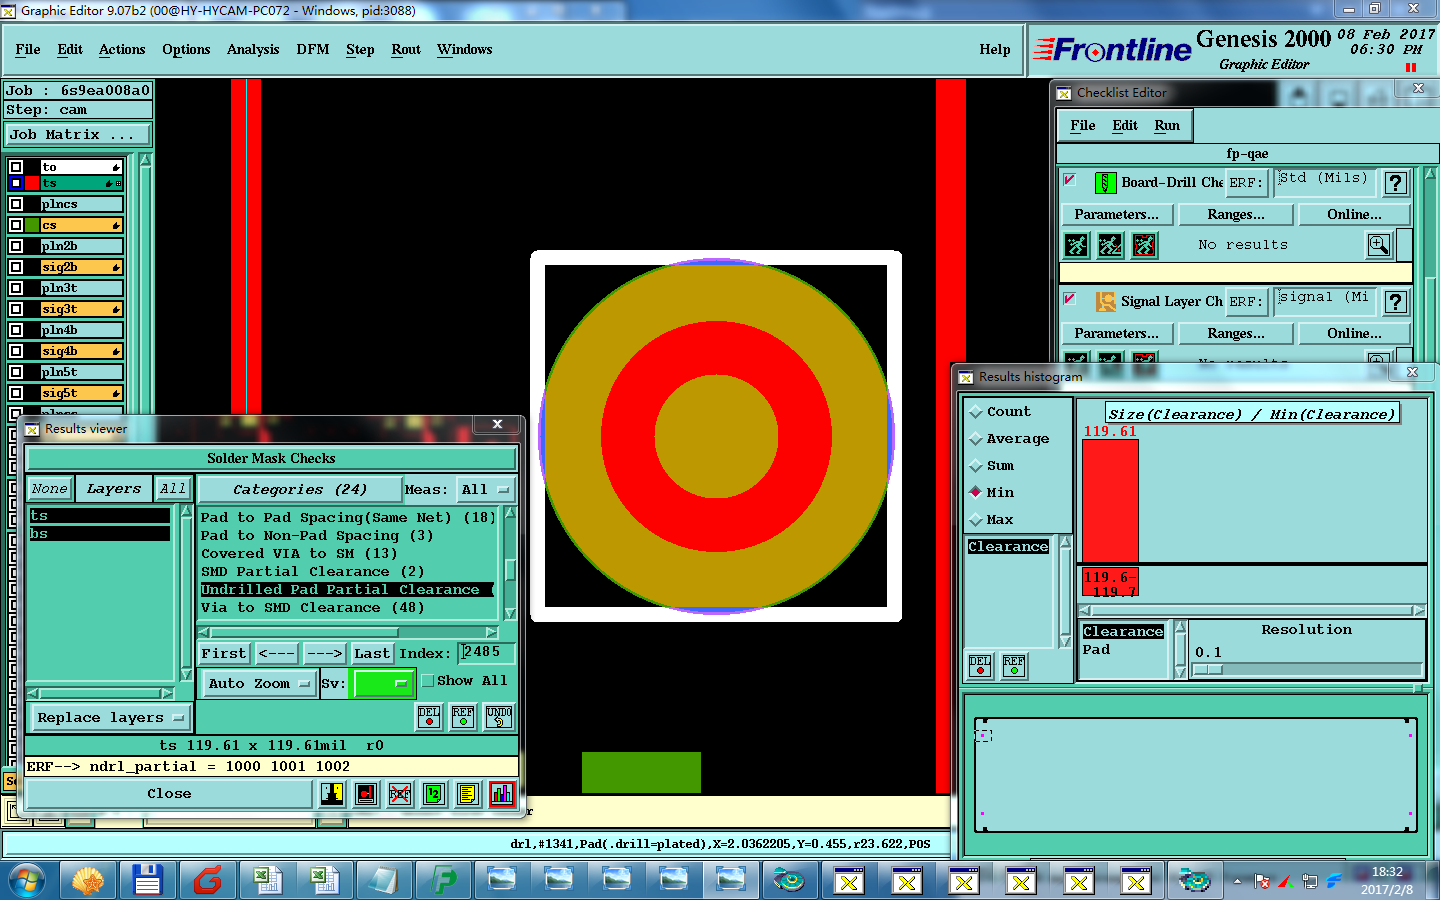Select the Average radio option
1440x900 pixels.
[976, 439]
